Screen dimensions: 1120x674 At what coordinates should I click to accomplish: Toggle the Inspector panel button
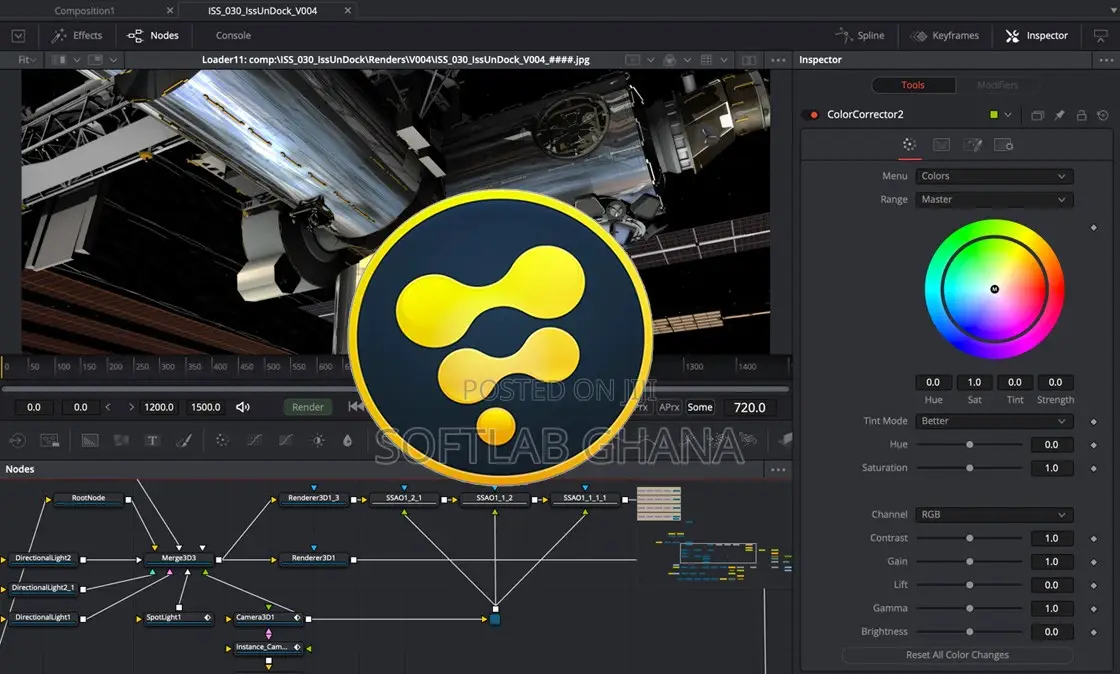point(1036,36)
